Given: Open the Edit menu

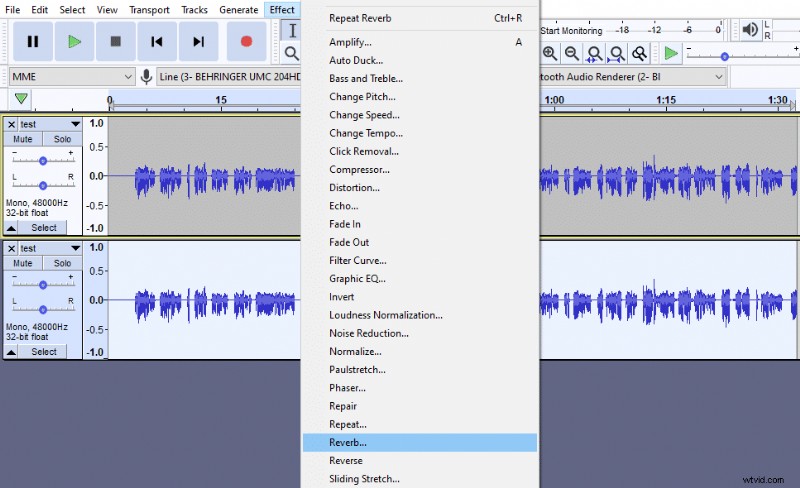Looking at the screenshot, I should tap(39, 10).
